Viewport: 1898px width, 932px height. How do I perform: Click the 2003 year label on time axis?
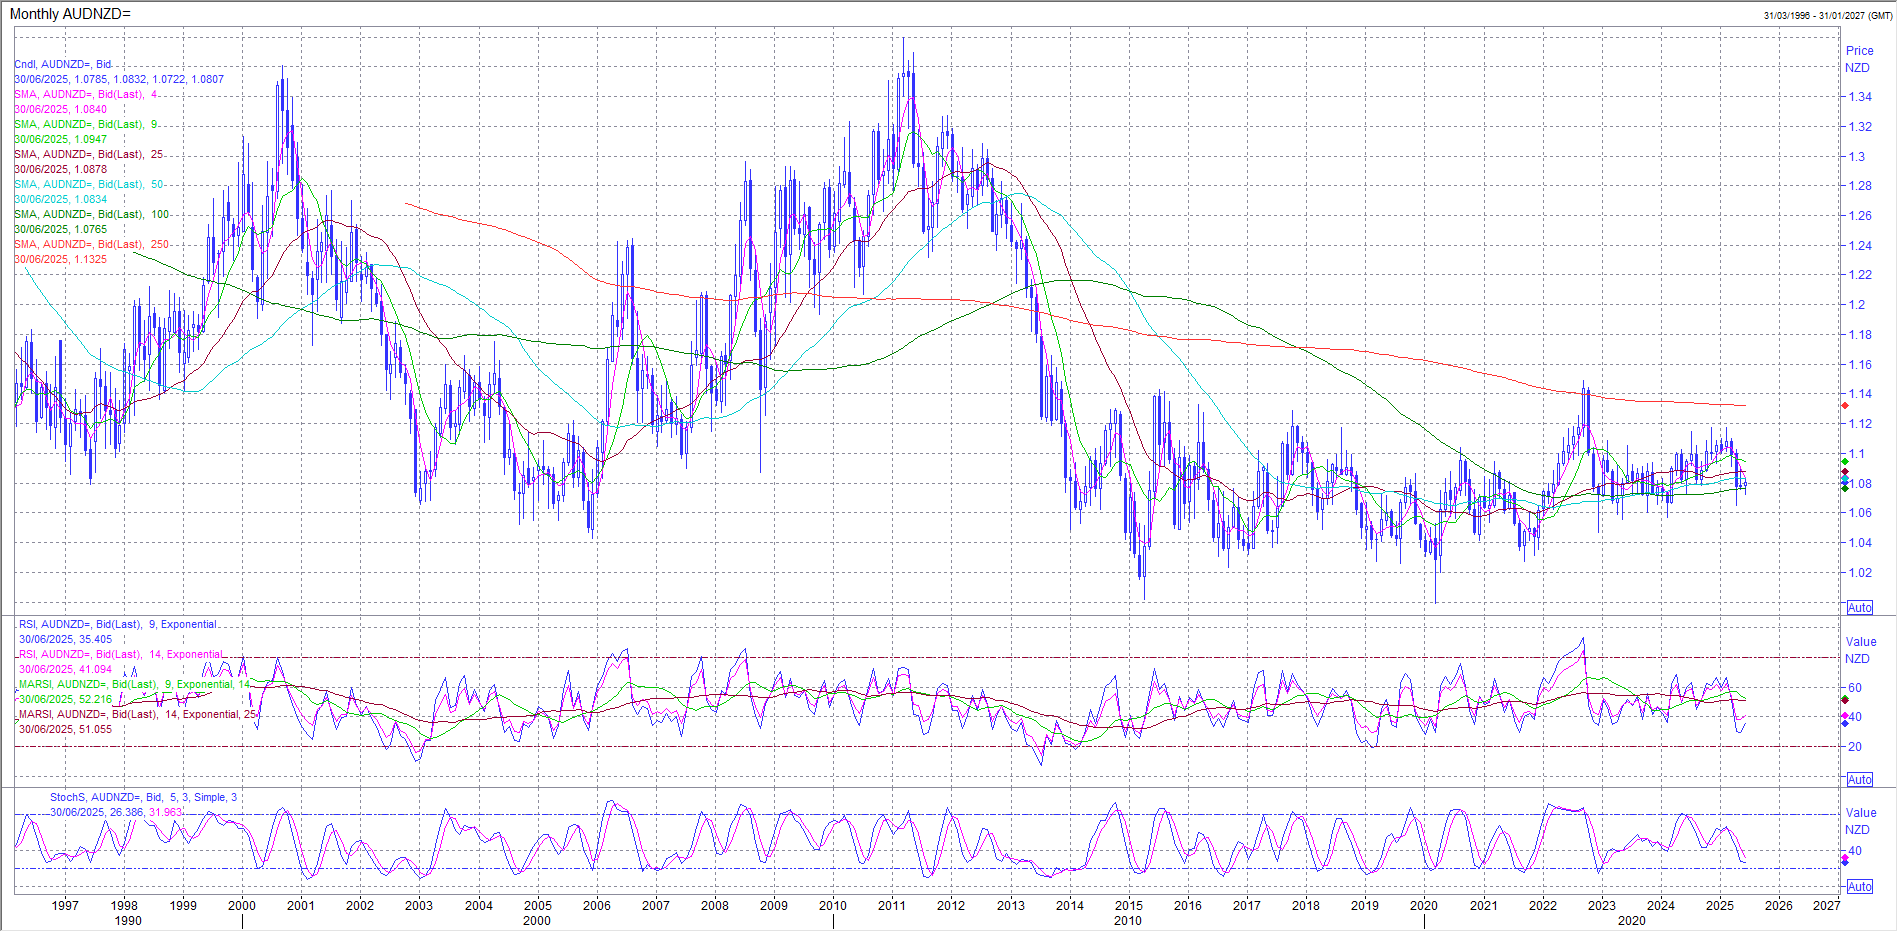tap(419, 906)
